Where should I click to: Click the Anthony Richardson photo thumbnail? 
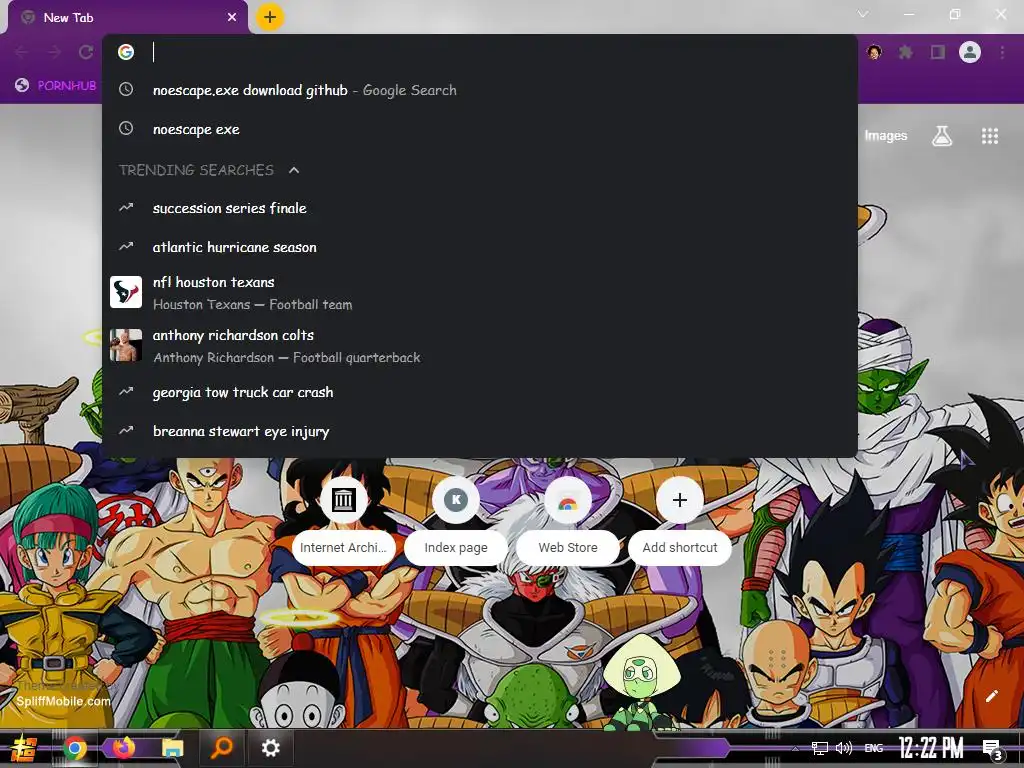(126, 345)
